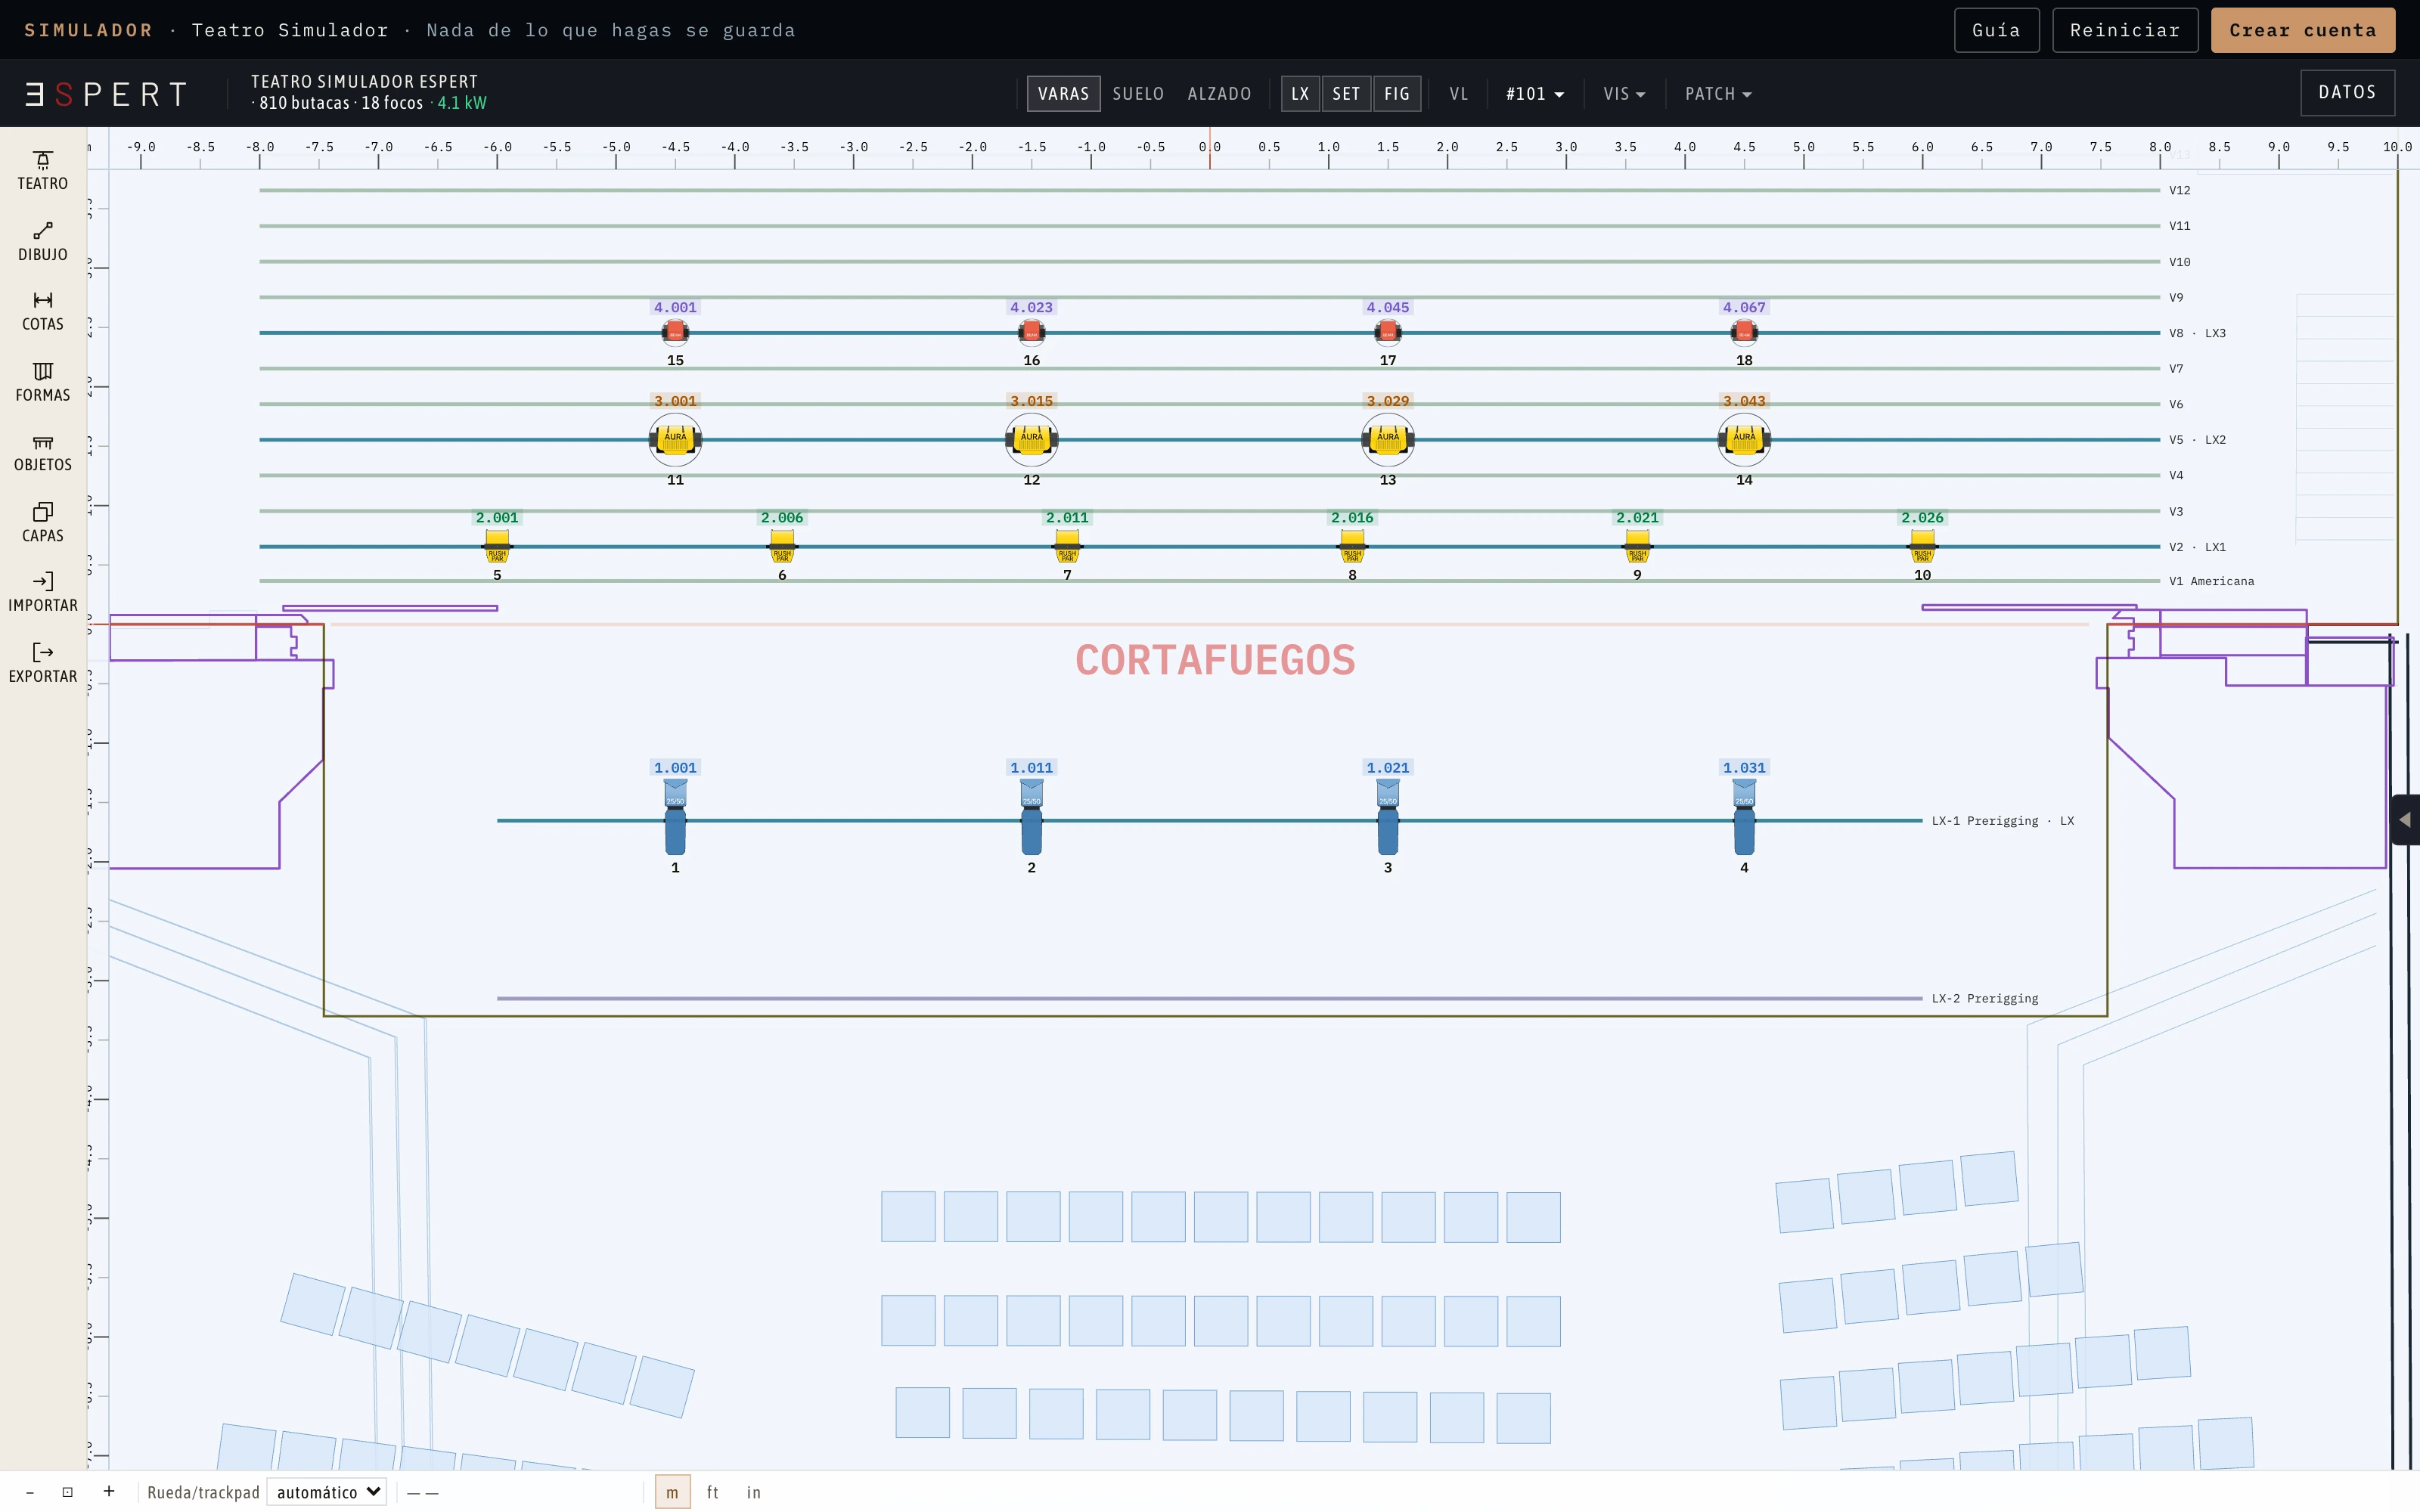This screenshot has height=1512, width=2420.
Task: Toggle the VL option
Action: tap(1459, 94)
